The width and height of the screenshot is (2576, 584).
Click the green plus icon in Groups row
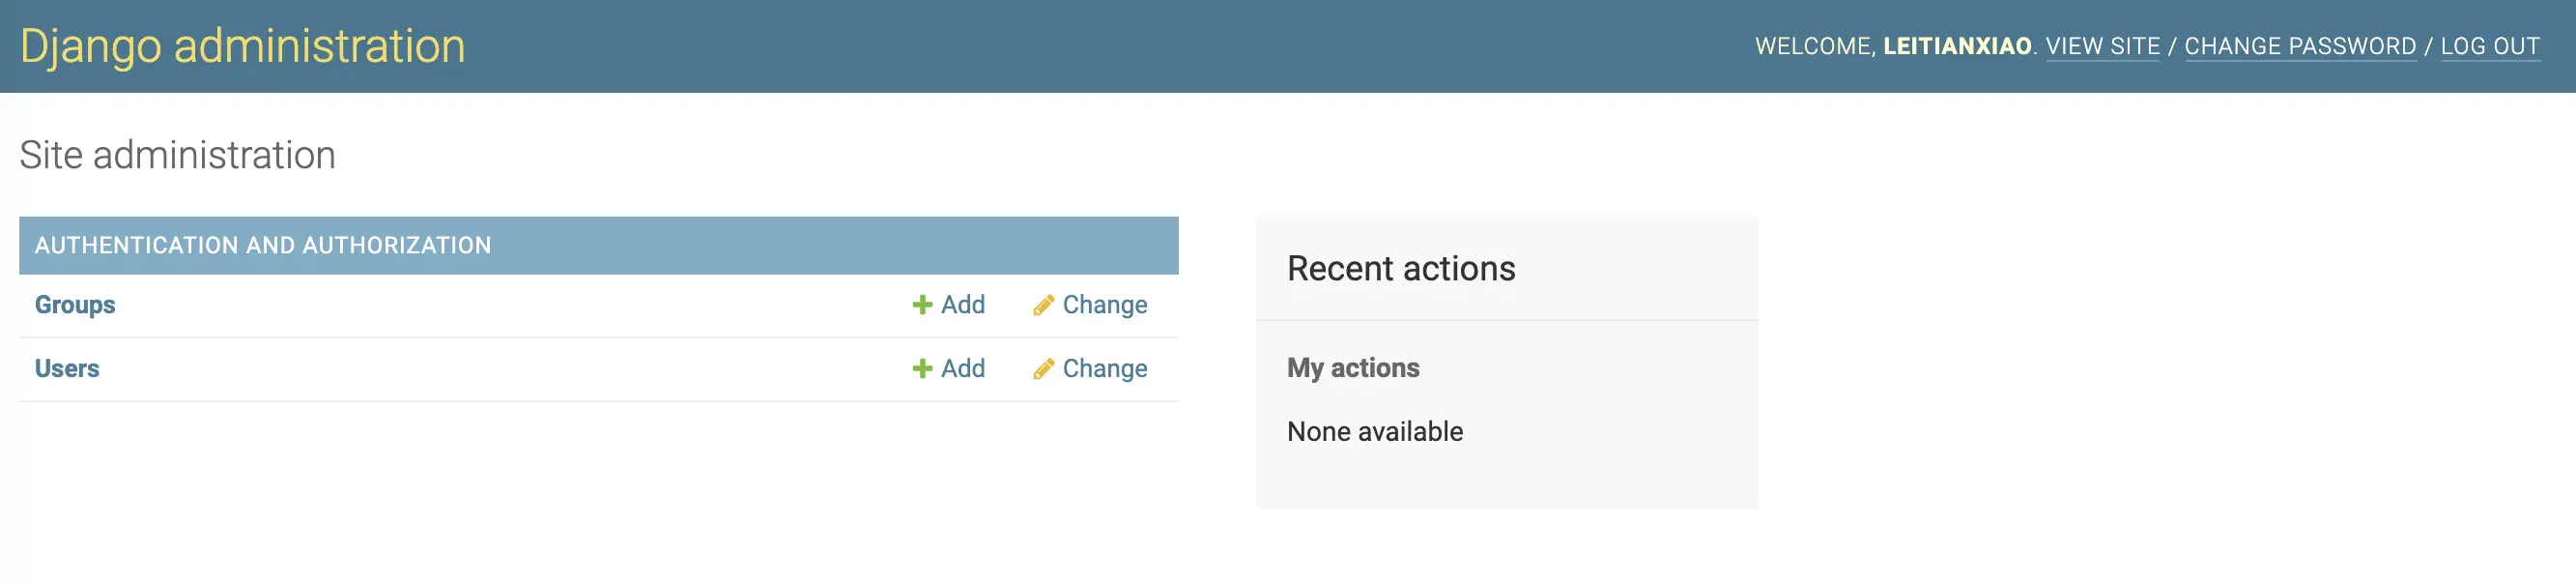point(922,305)
